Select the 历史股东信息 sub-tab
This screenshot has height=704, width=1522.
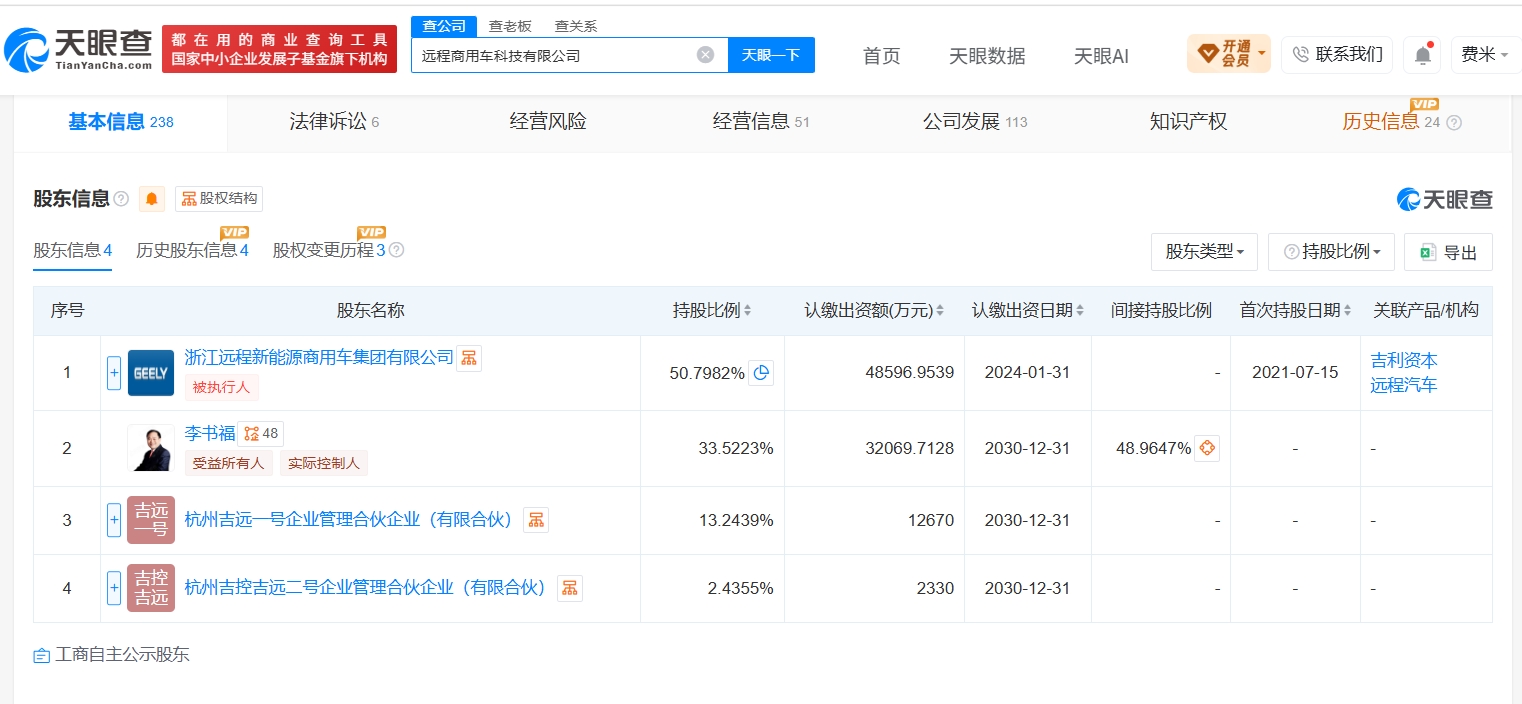192,250
